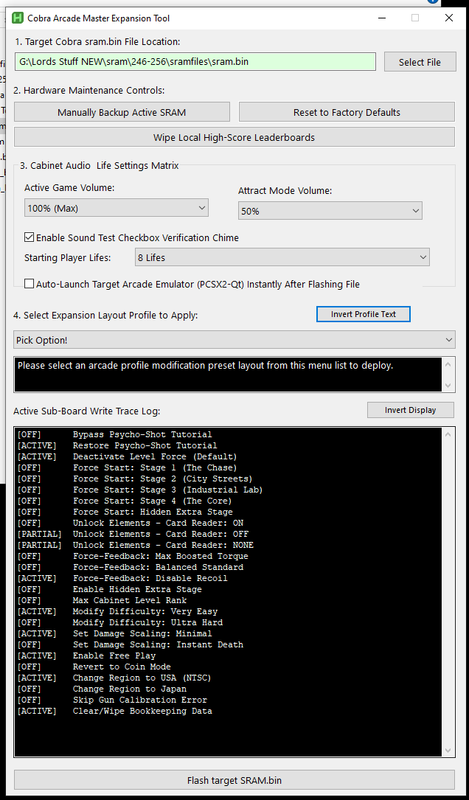469x800 pixels.
Task: Select log line Force-Feedback: Max Boosted Torque
Action: (133, 556)
